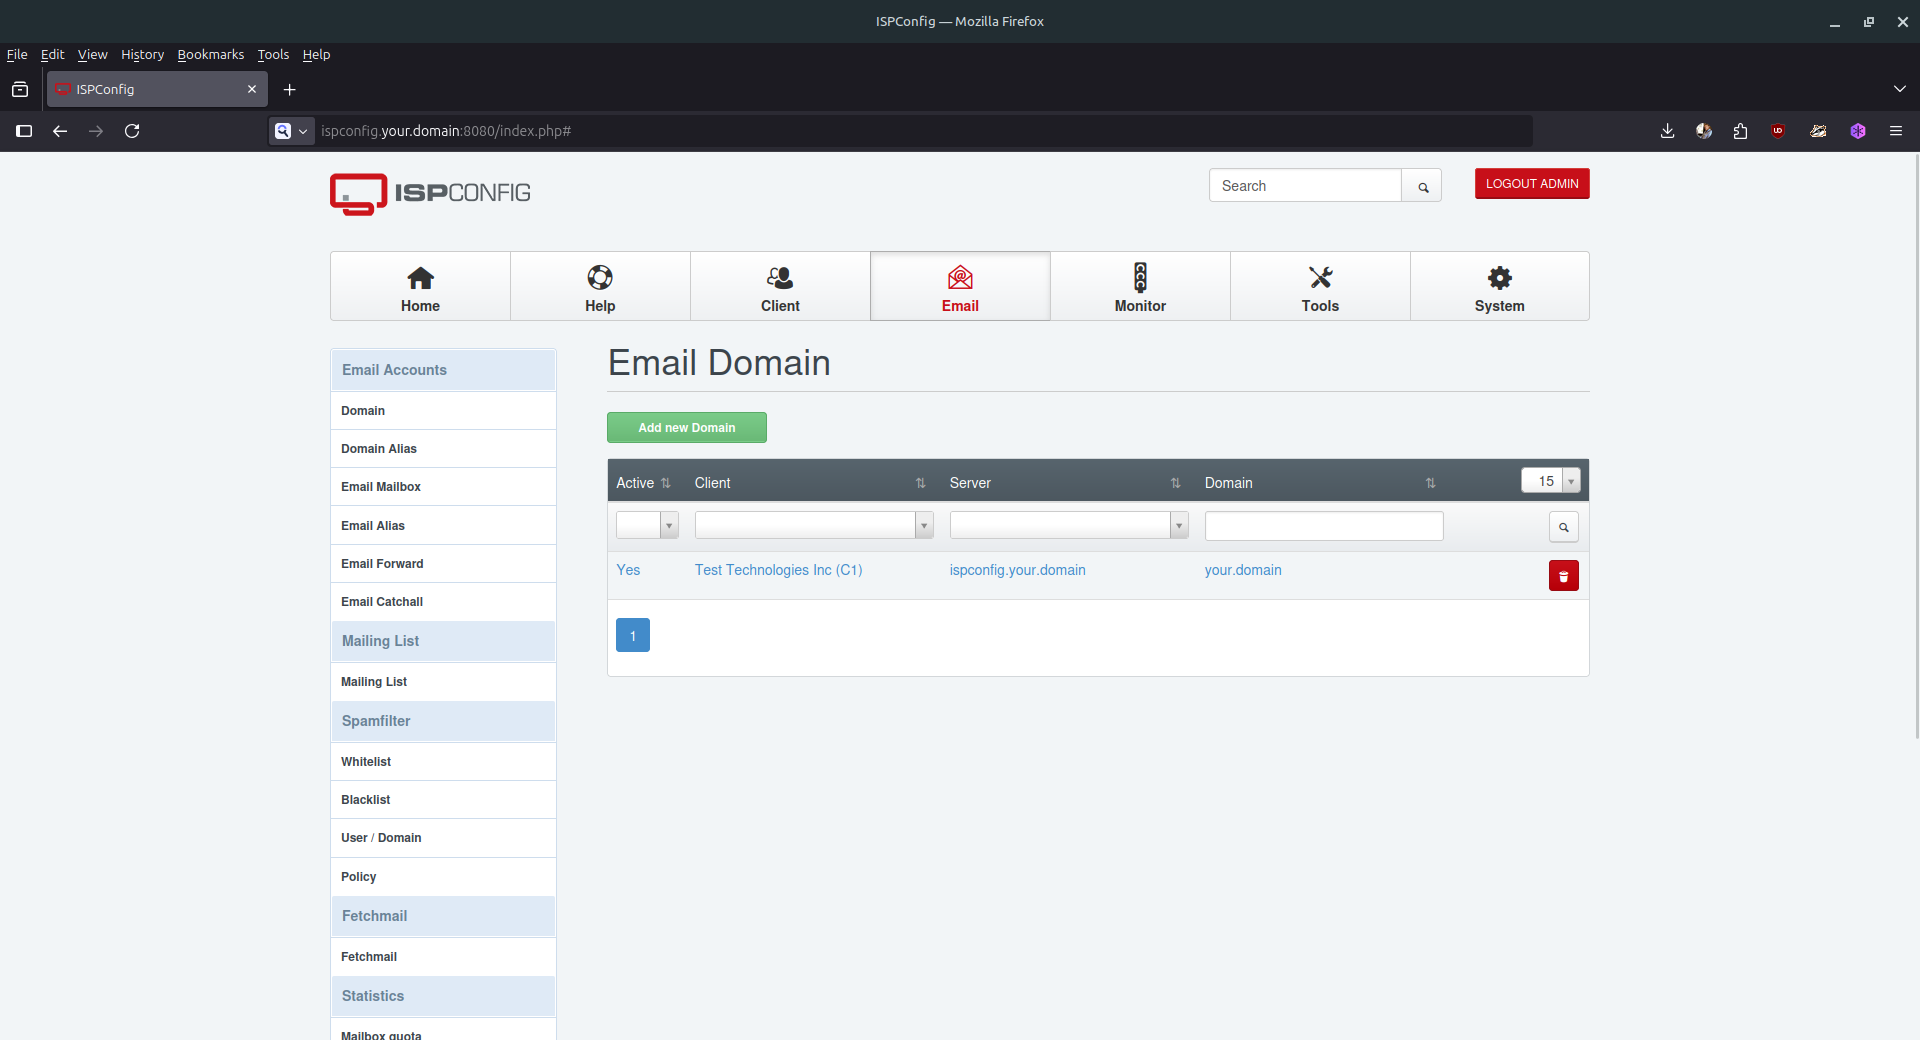This screenshot has height=1040, width=1920.
Task: Select the Email envelope module
Action: point(960,286)
